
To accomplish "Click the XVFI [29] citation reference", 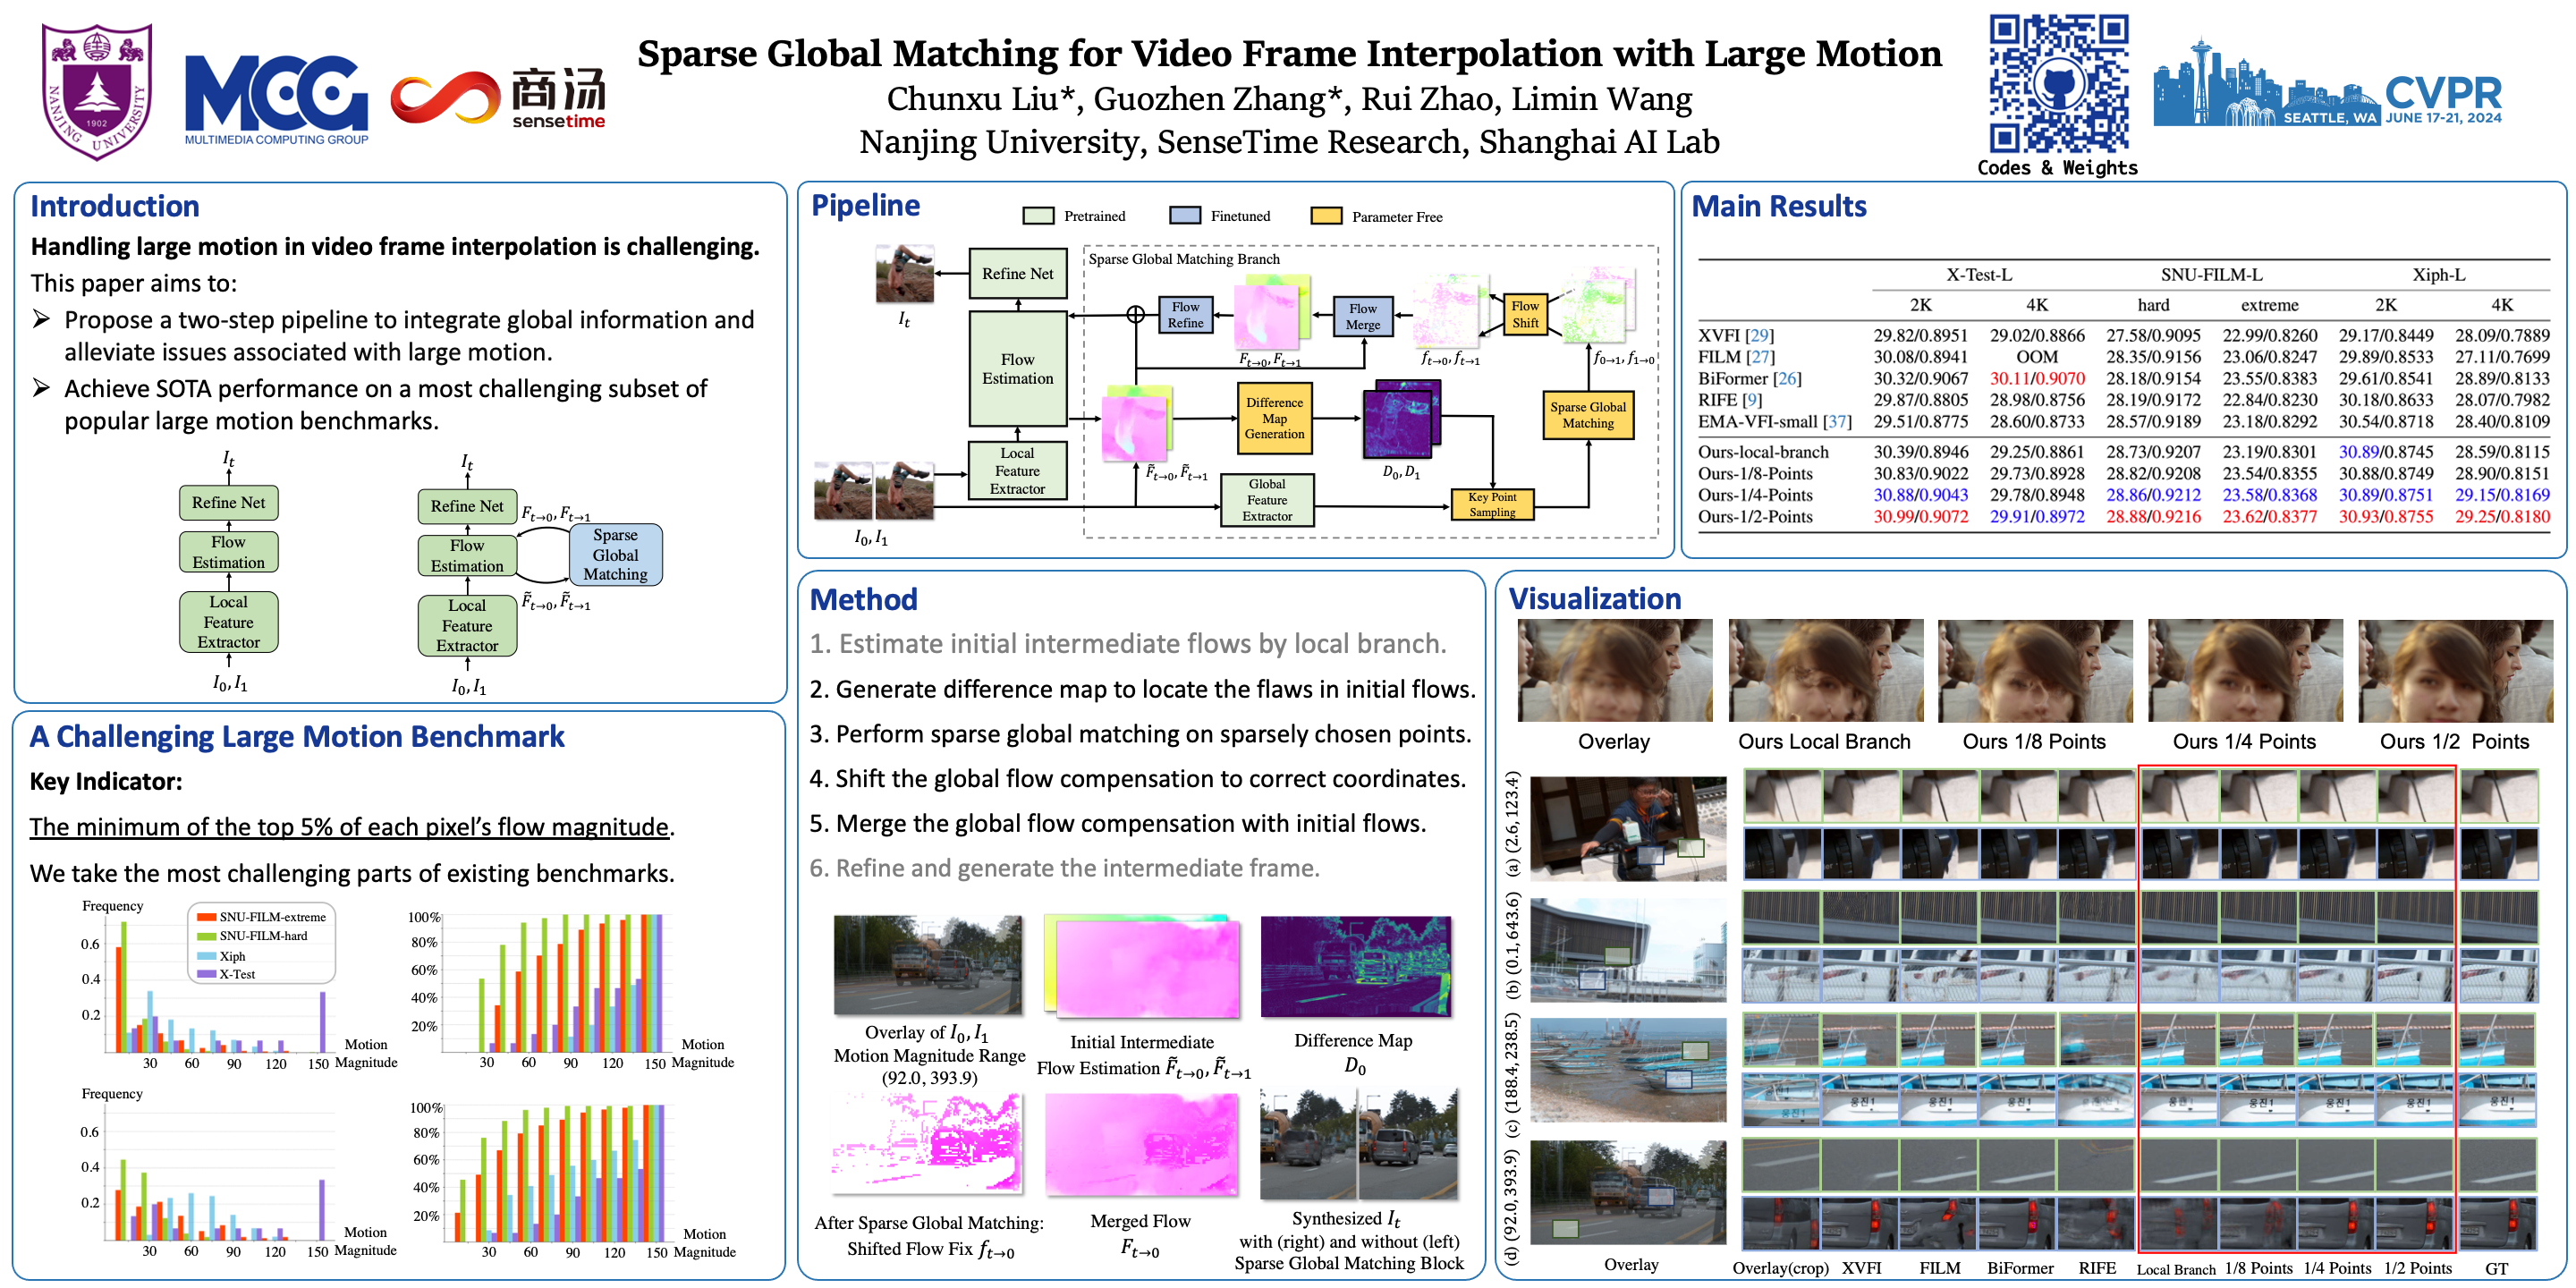I will tap(1759, 336).
